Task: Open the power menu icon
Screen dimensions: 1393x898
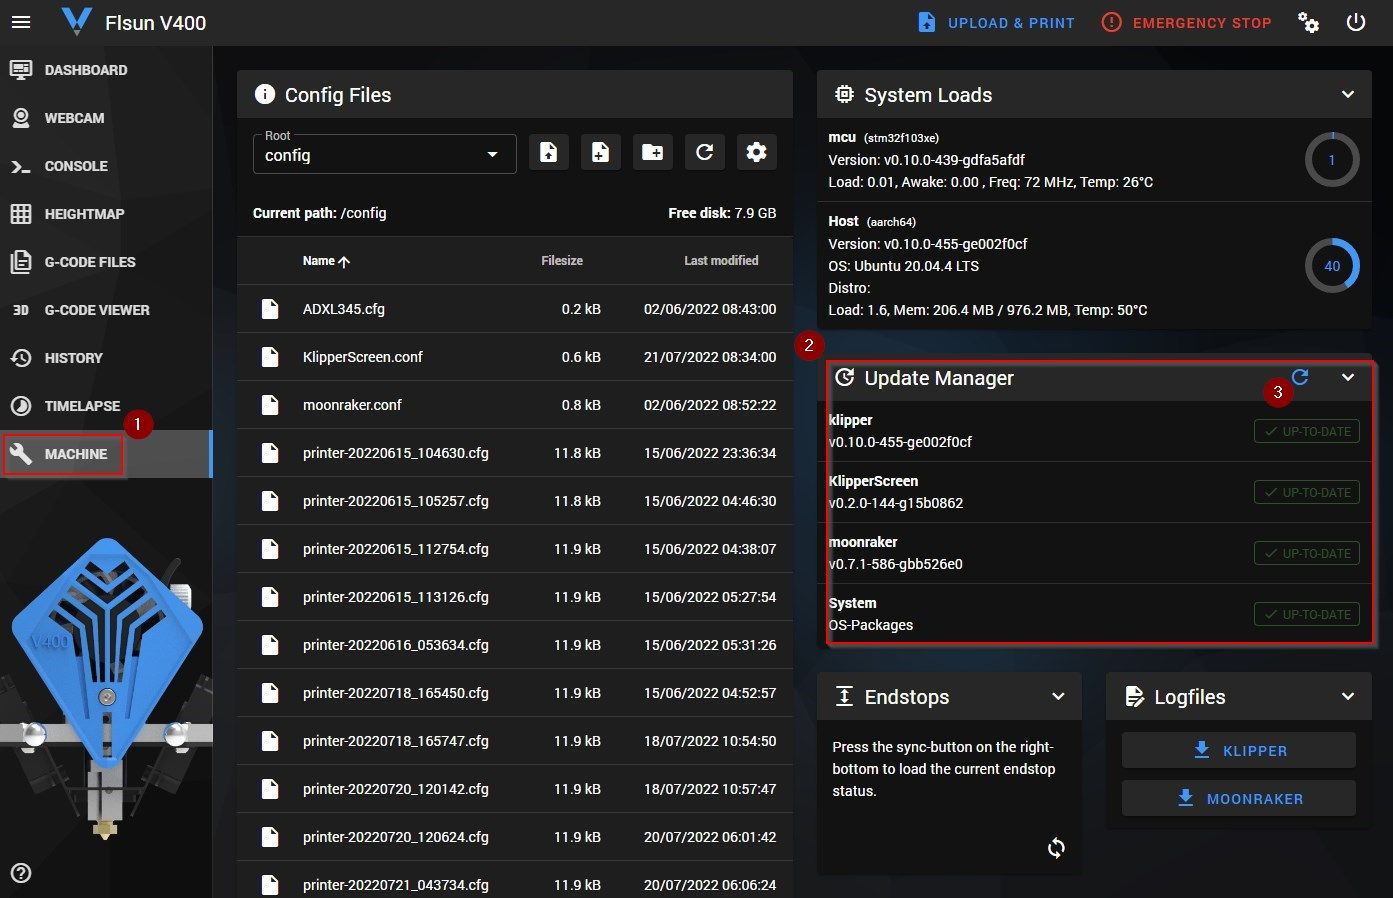Action: click(x=1356, y=22)
